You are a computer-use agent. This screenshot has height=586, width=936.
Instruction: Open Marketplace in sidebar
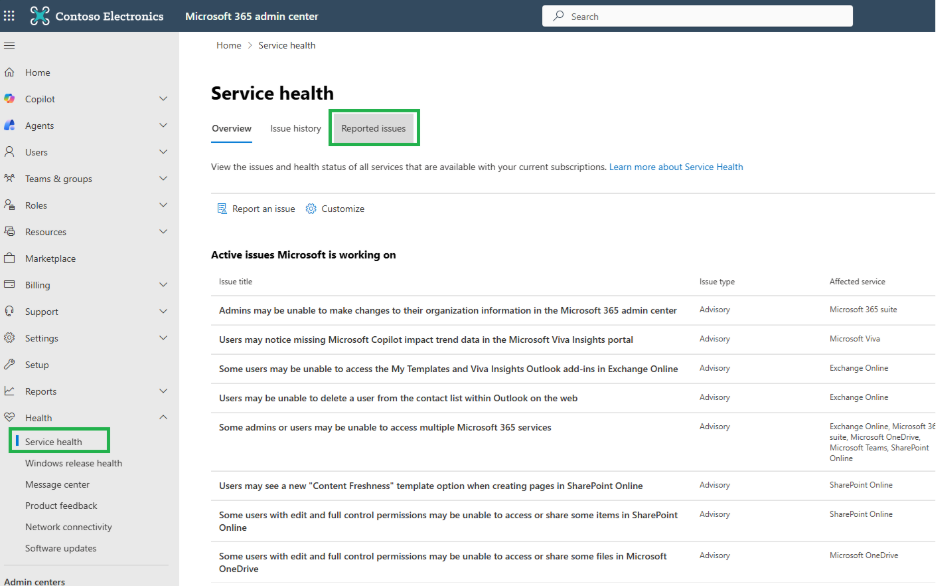coord(50,258)
